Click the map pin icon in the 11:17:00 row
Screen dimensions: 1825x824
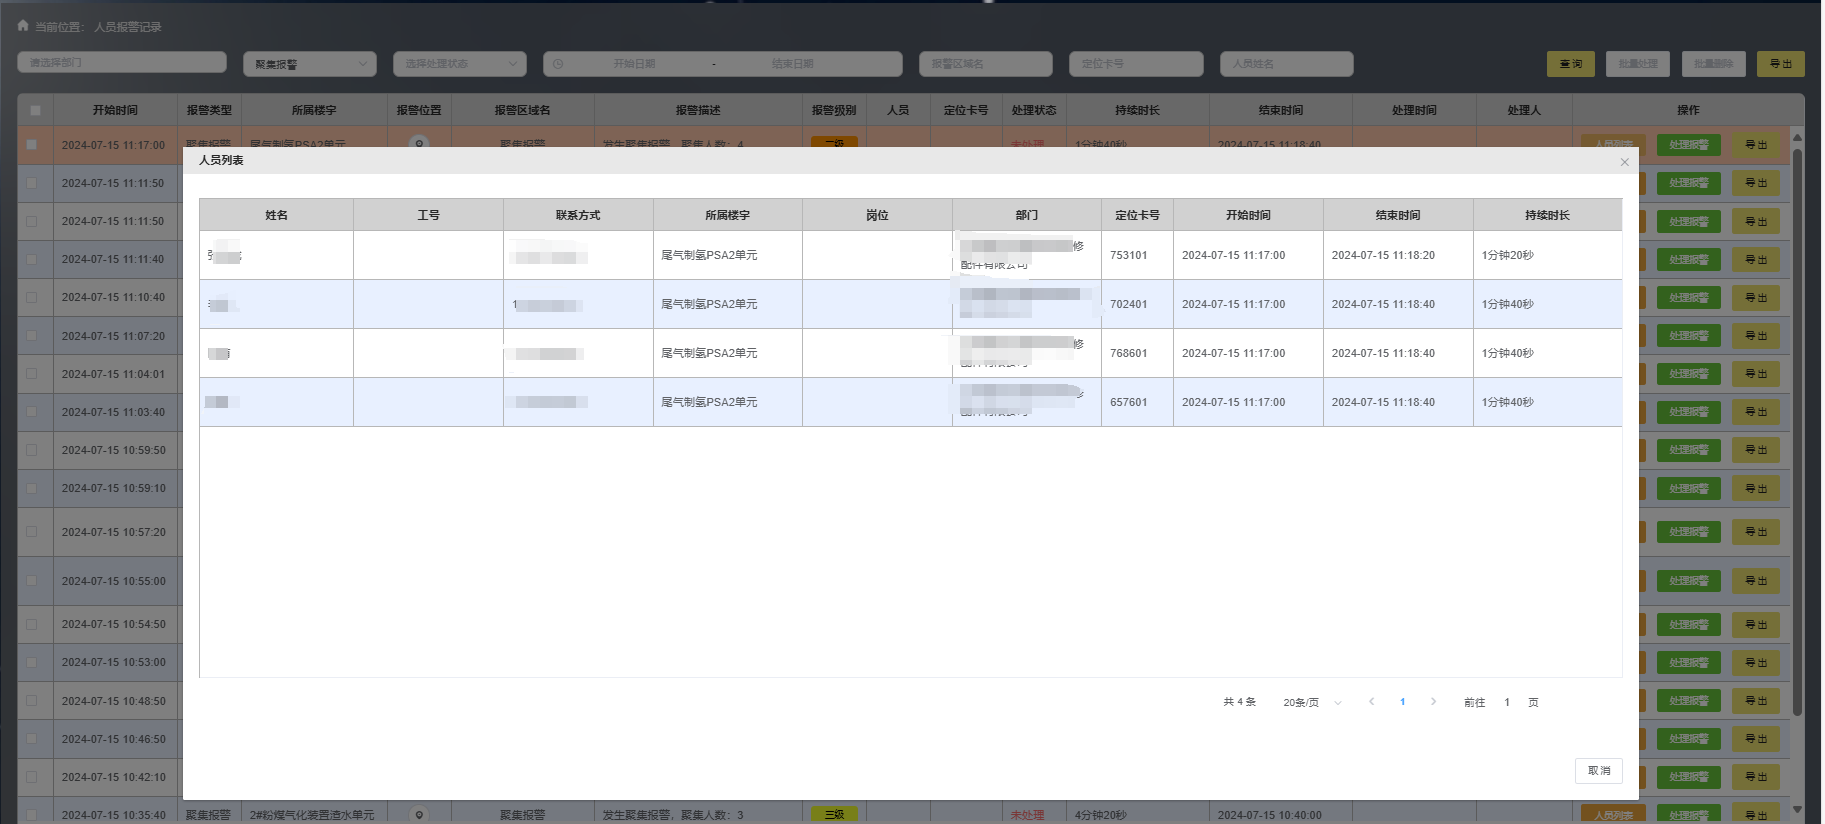point(419,143)
